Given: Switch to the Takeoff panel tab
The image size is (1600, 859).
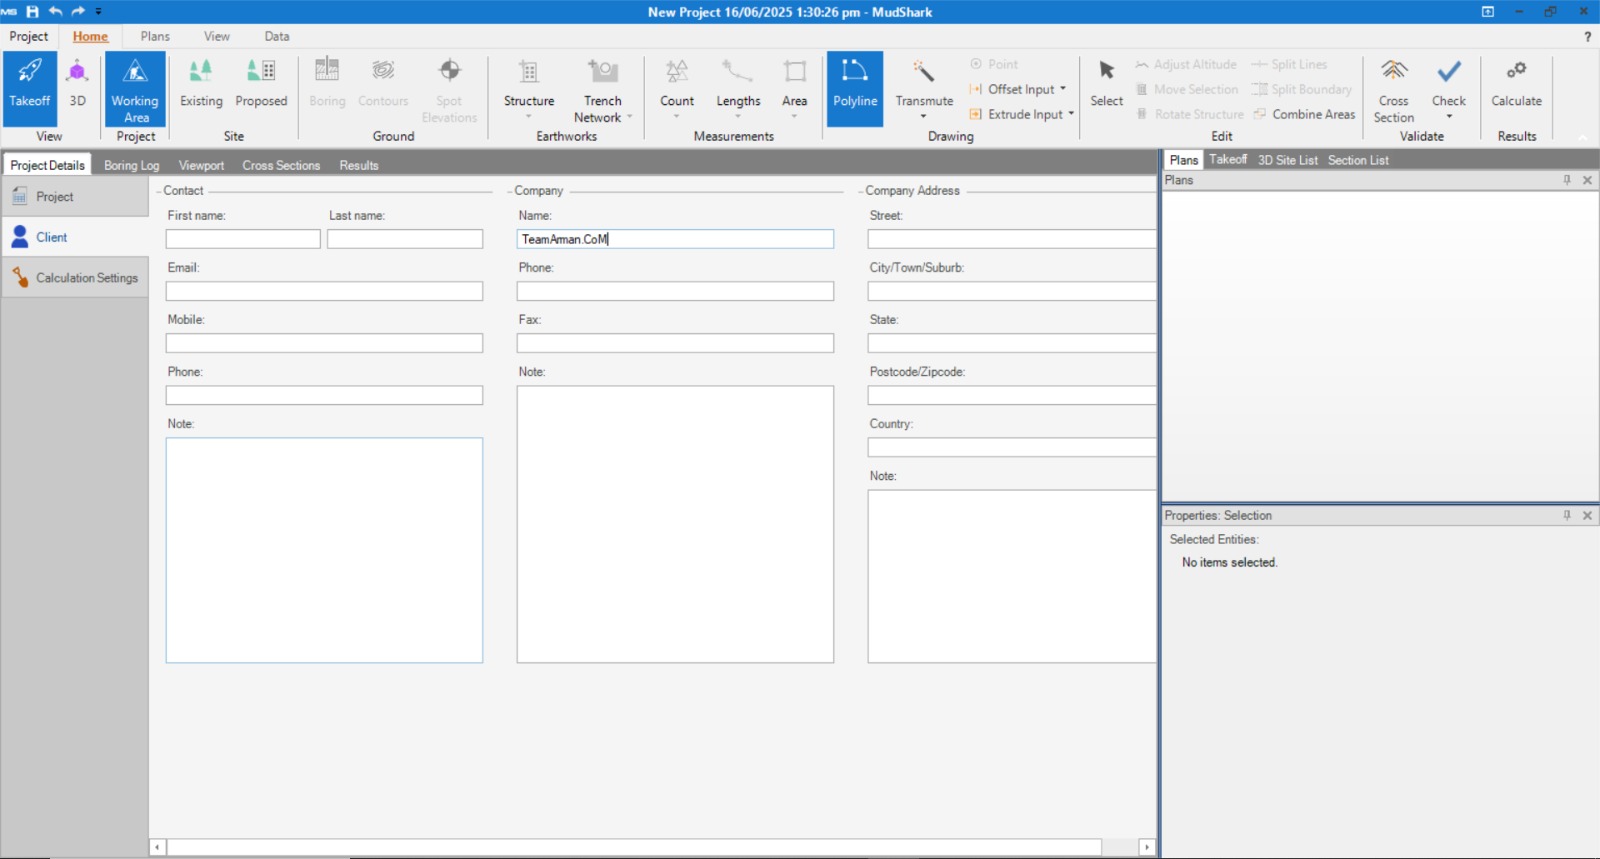Looking at the screenshot, I should 1228,160.
